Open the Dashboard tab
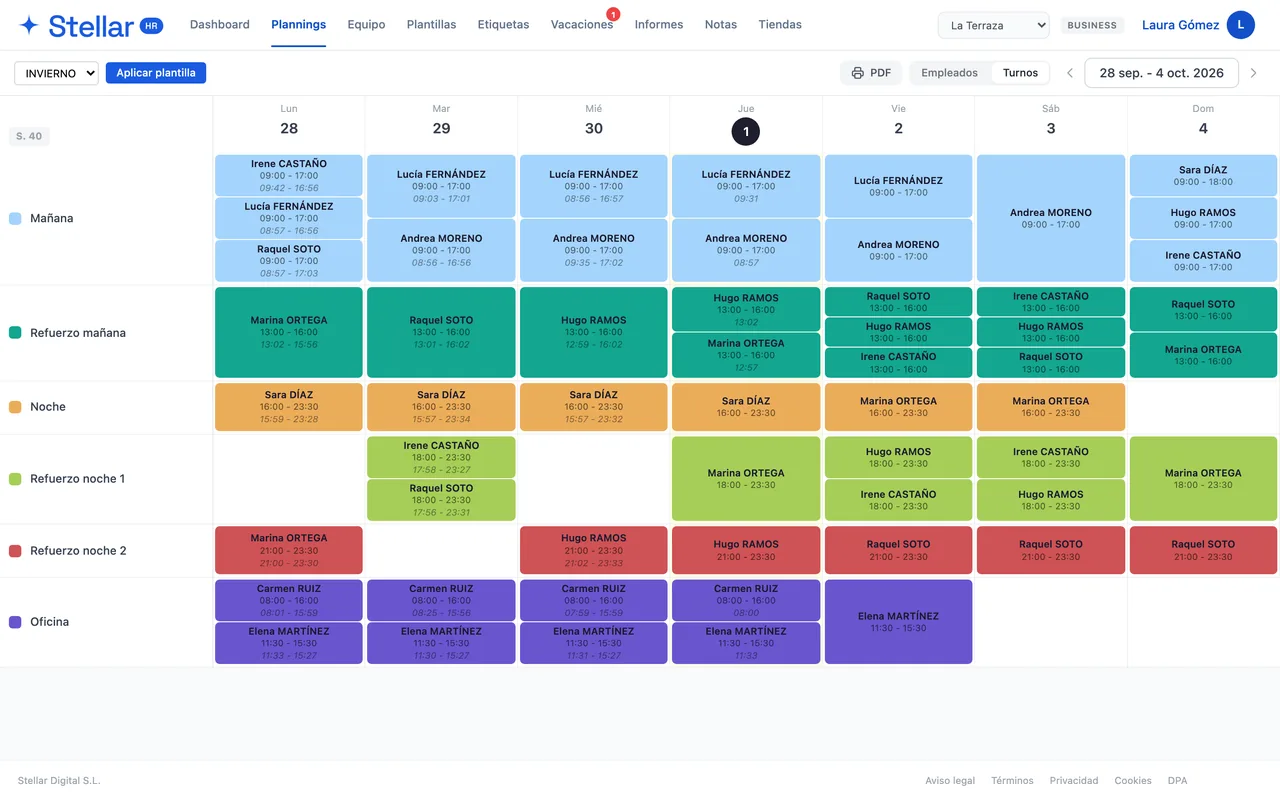 coord(220,25)
